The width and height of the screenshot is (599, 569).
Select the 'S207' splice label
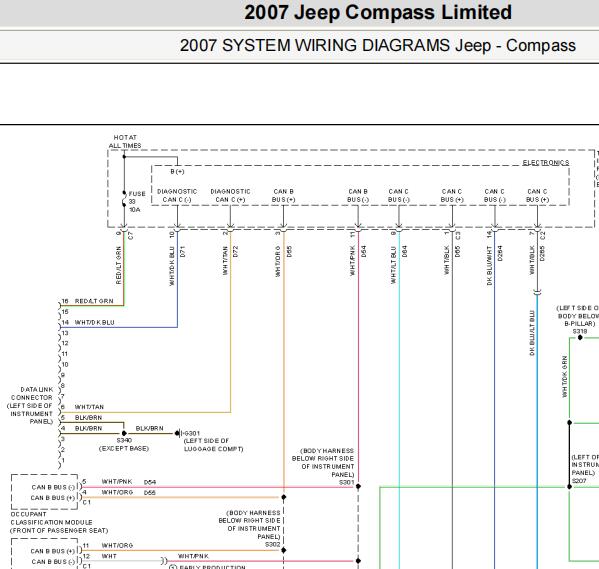579,481
